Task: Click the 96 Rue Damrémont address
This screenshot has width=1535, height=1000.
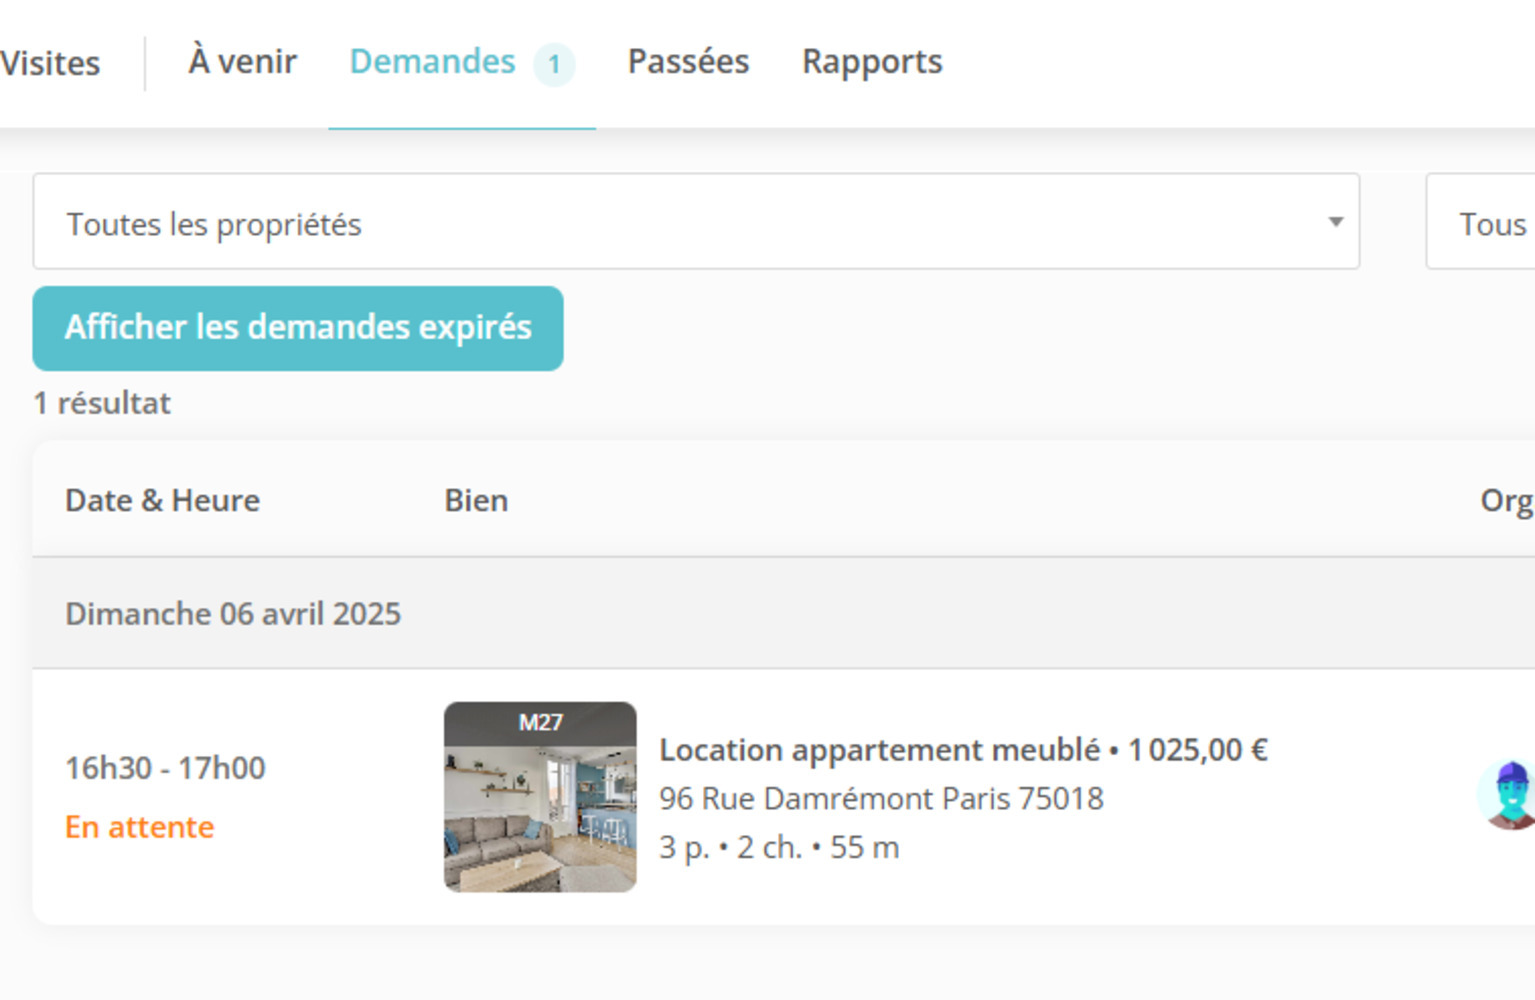Action: click(881, 798)
